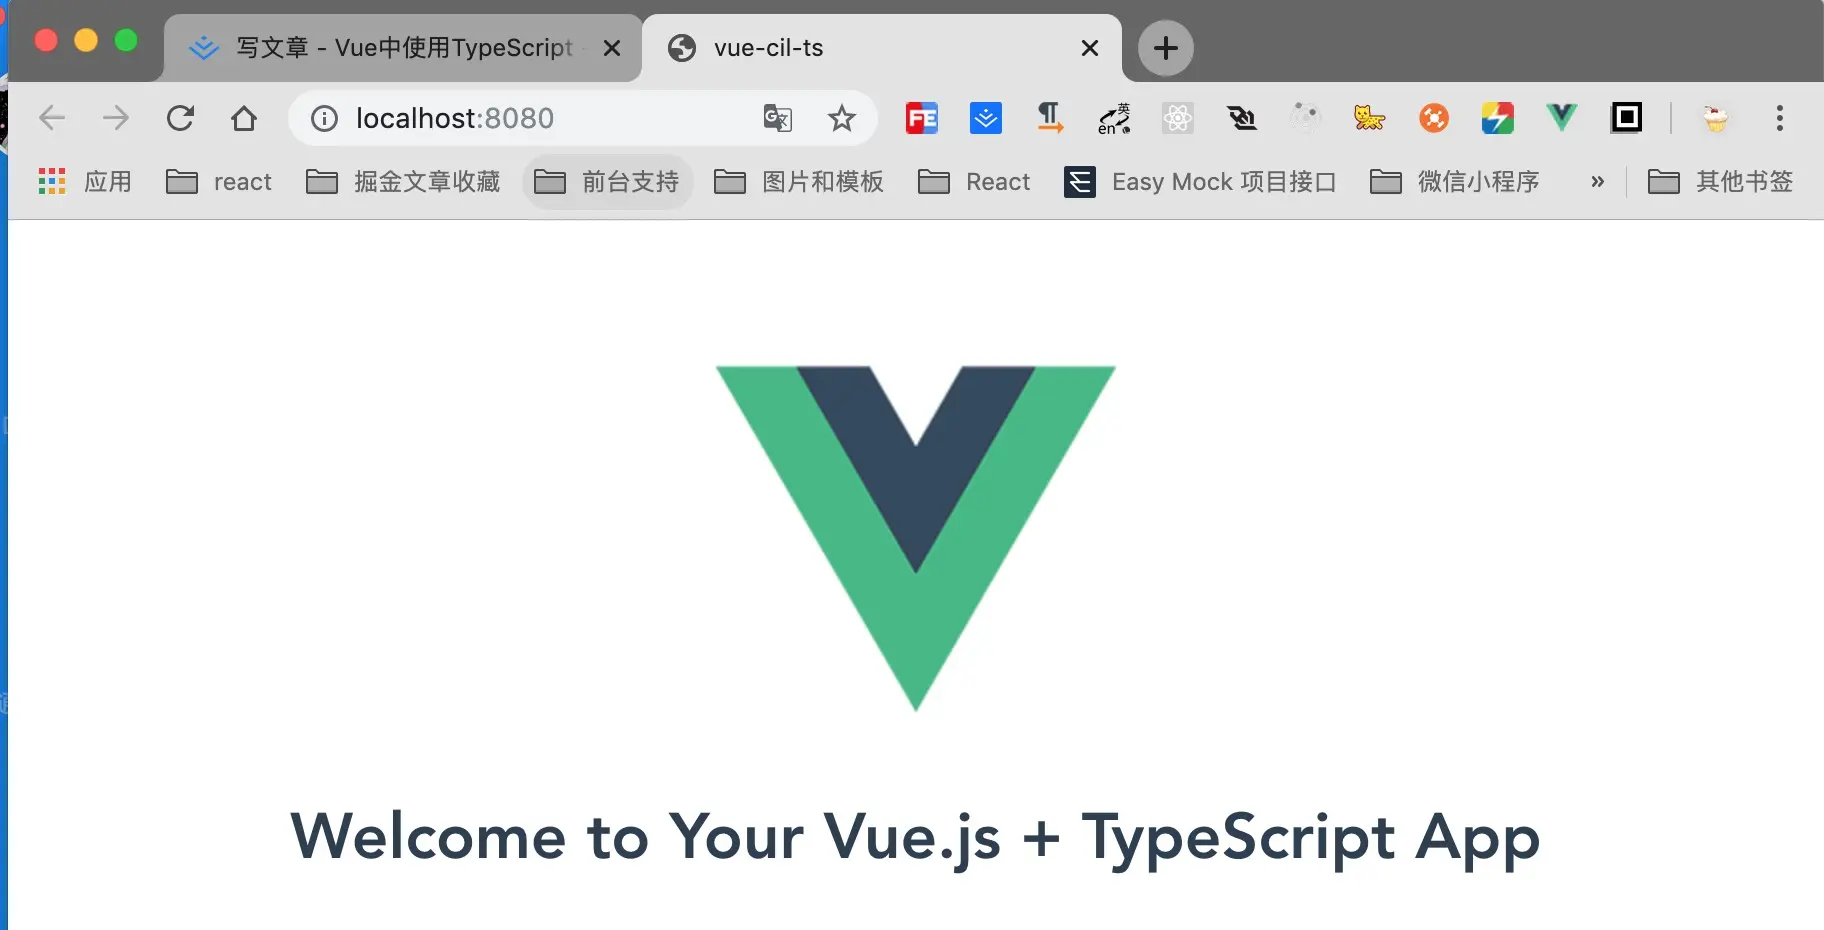Open the 前台支持 bookmarks folder
The width and height of the screenshot is (1824, 930).
tap(607, 181)
